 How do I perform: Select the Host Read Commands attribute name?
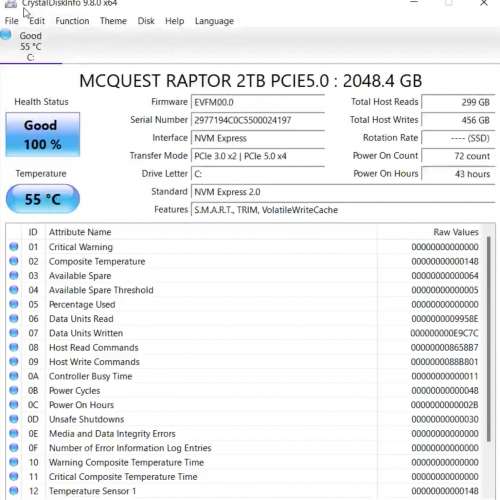pyautogui.click(x=94, y=347)
